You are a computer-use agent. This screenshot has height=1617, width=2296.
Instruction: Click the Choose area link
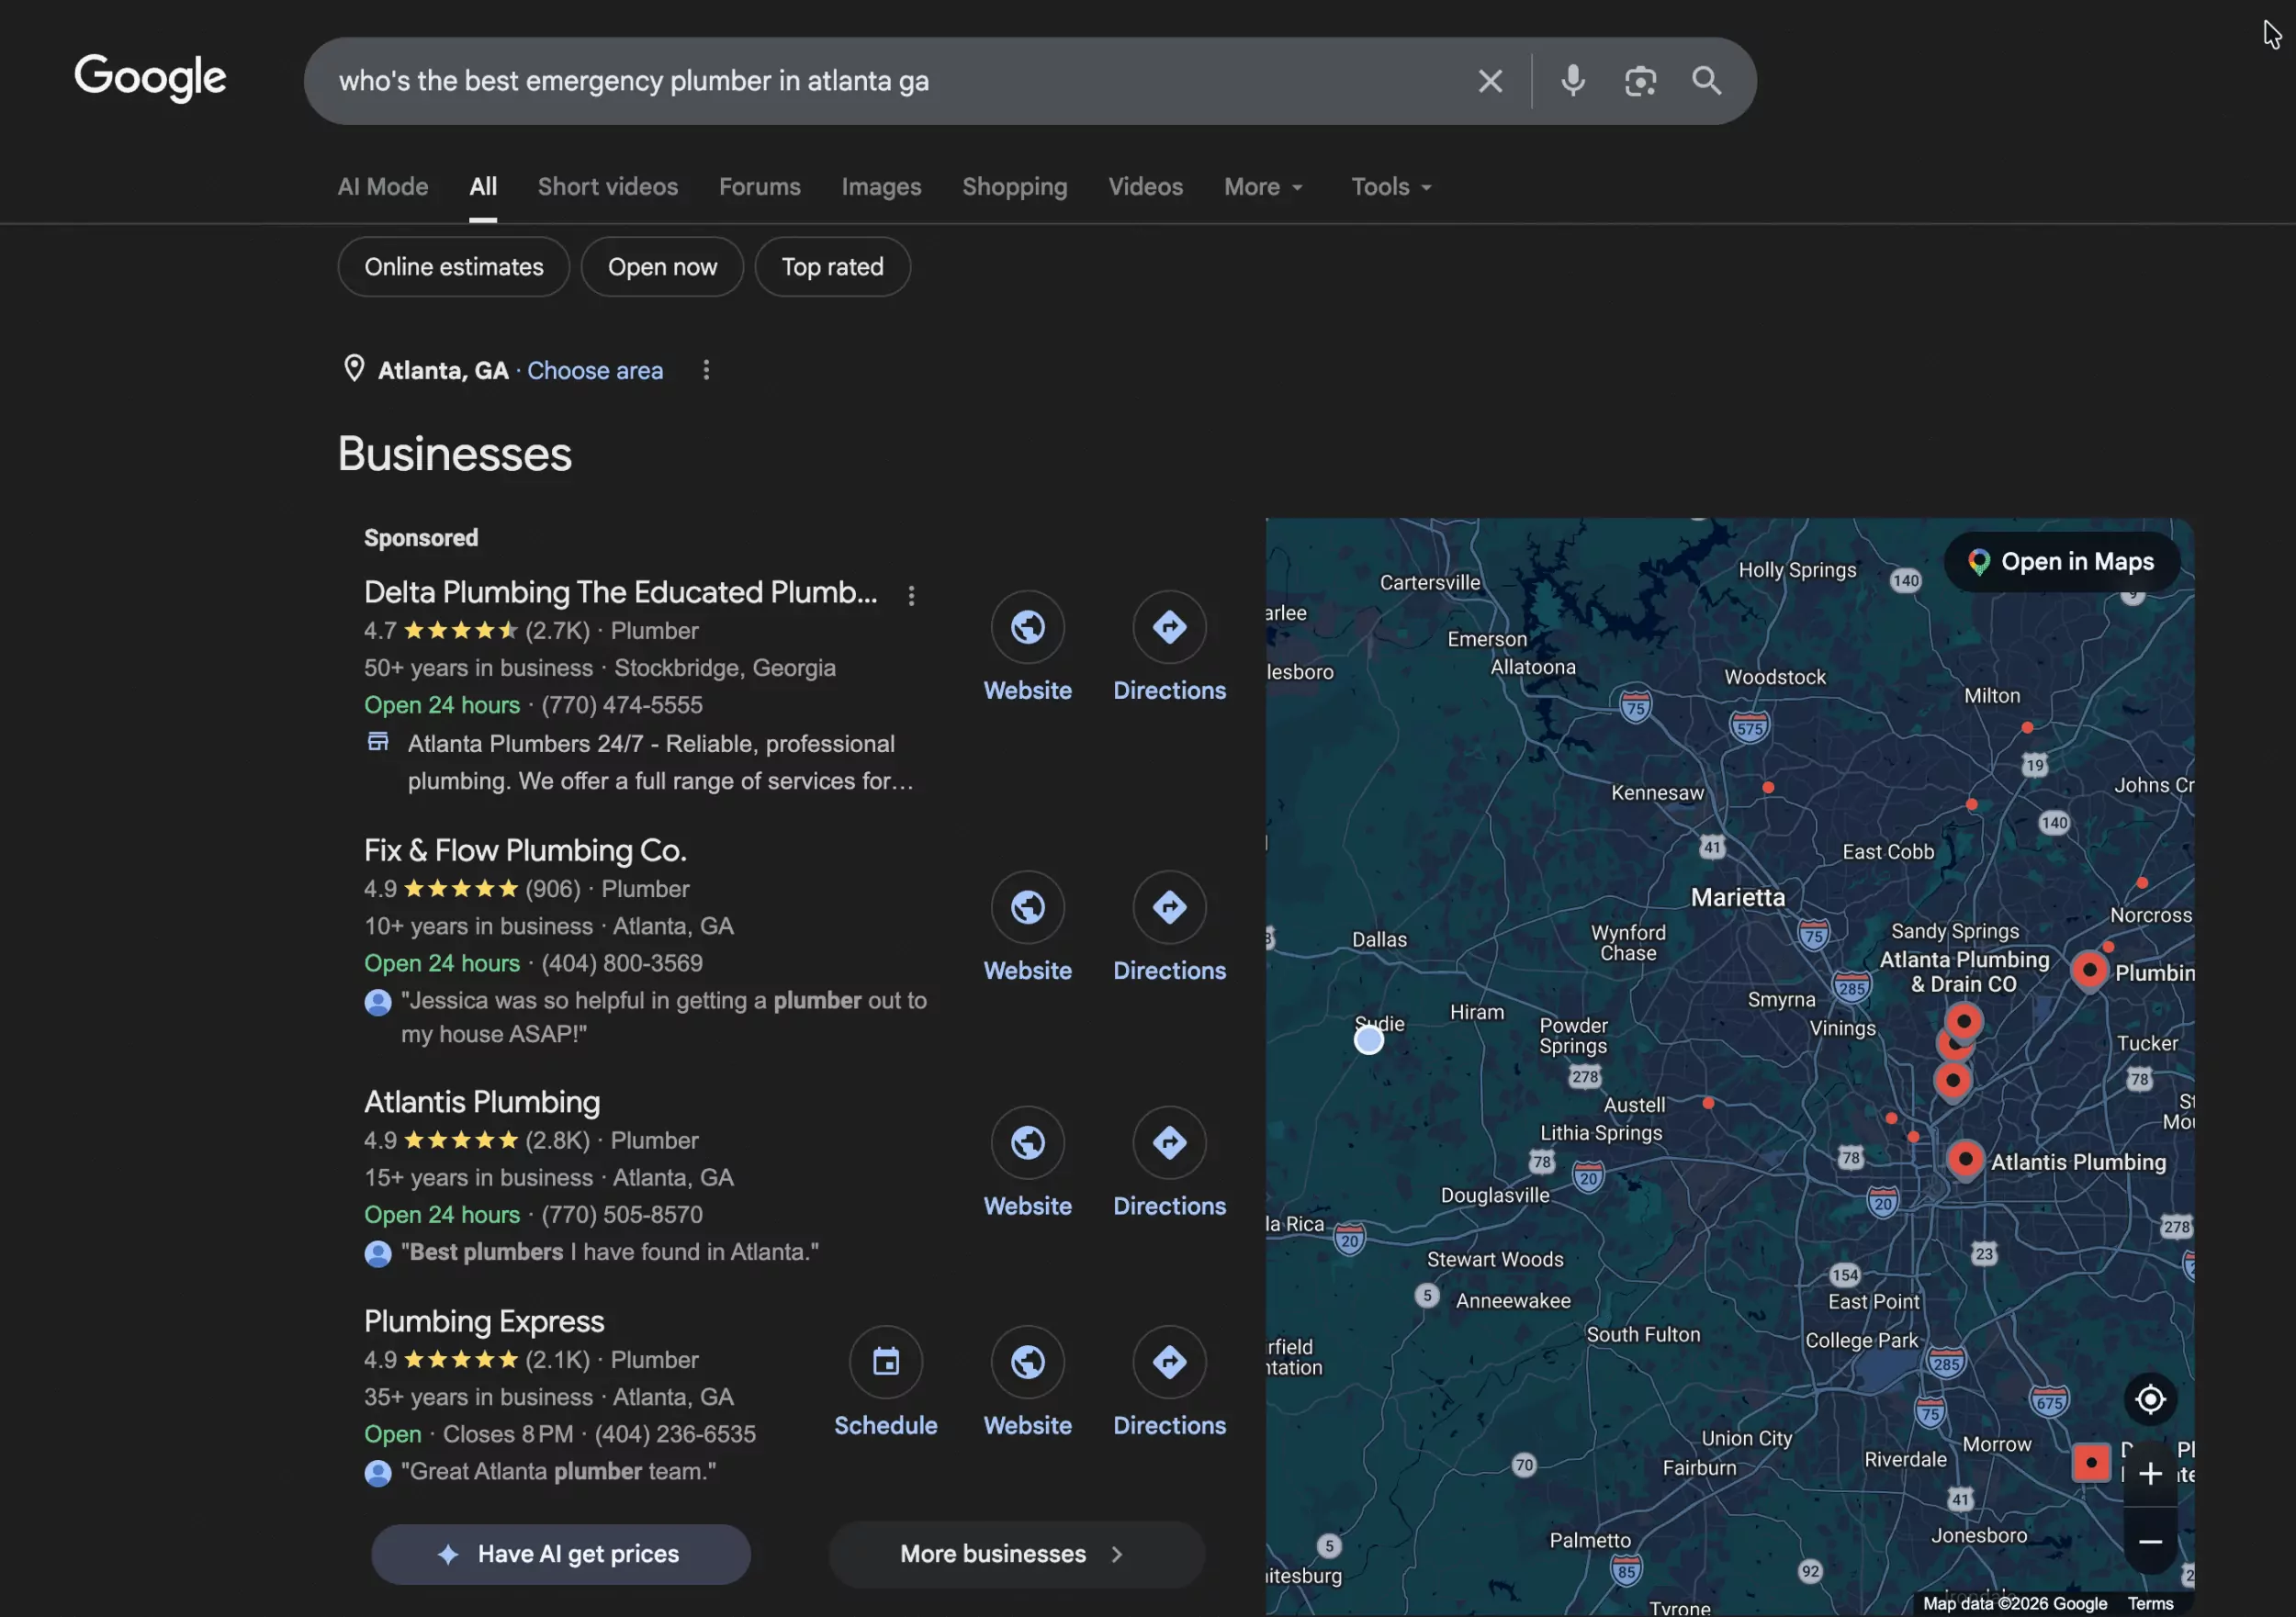(595, 371)
